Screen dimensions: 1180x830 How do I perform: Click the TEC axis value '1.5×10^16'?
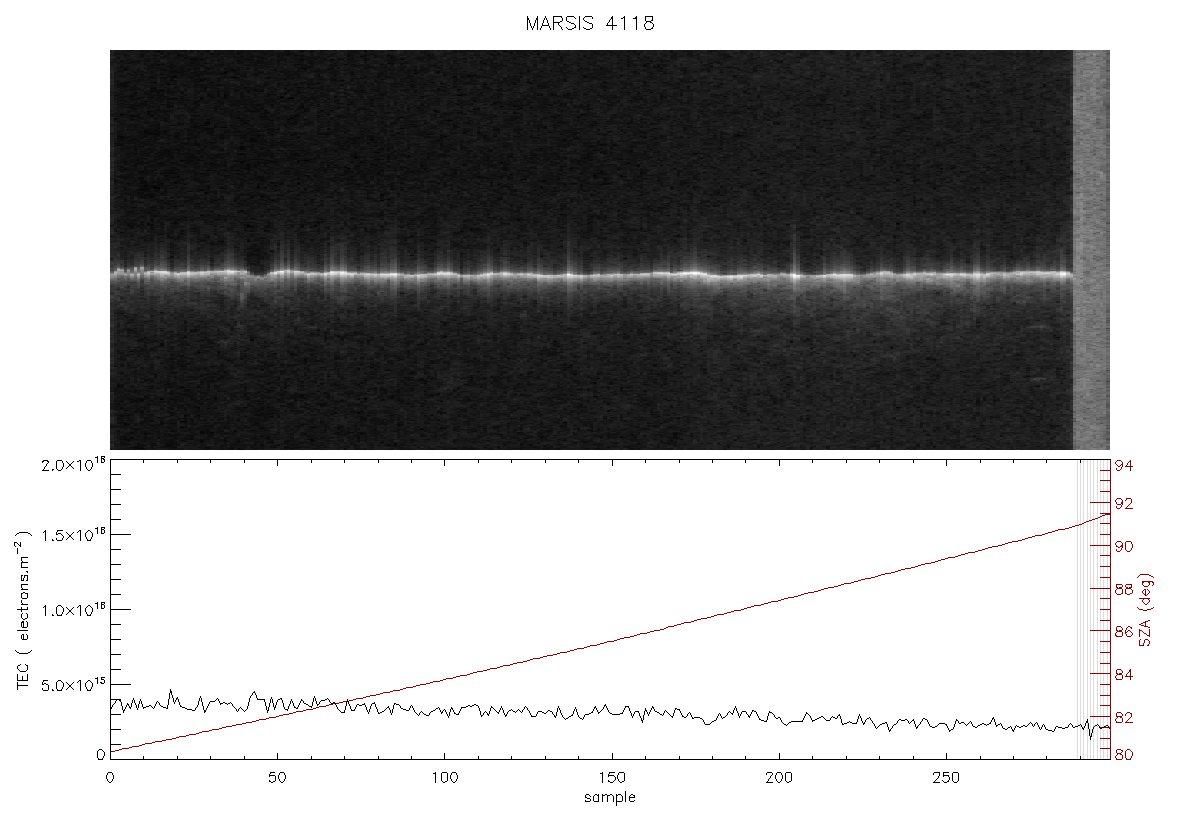coord(73,535)
